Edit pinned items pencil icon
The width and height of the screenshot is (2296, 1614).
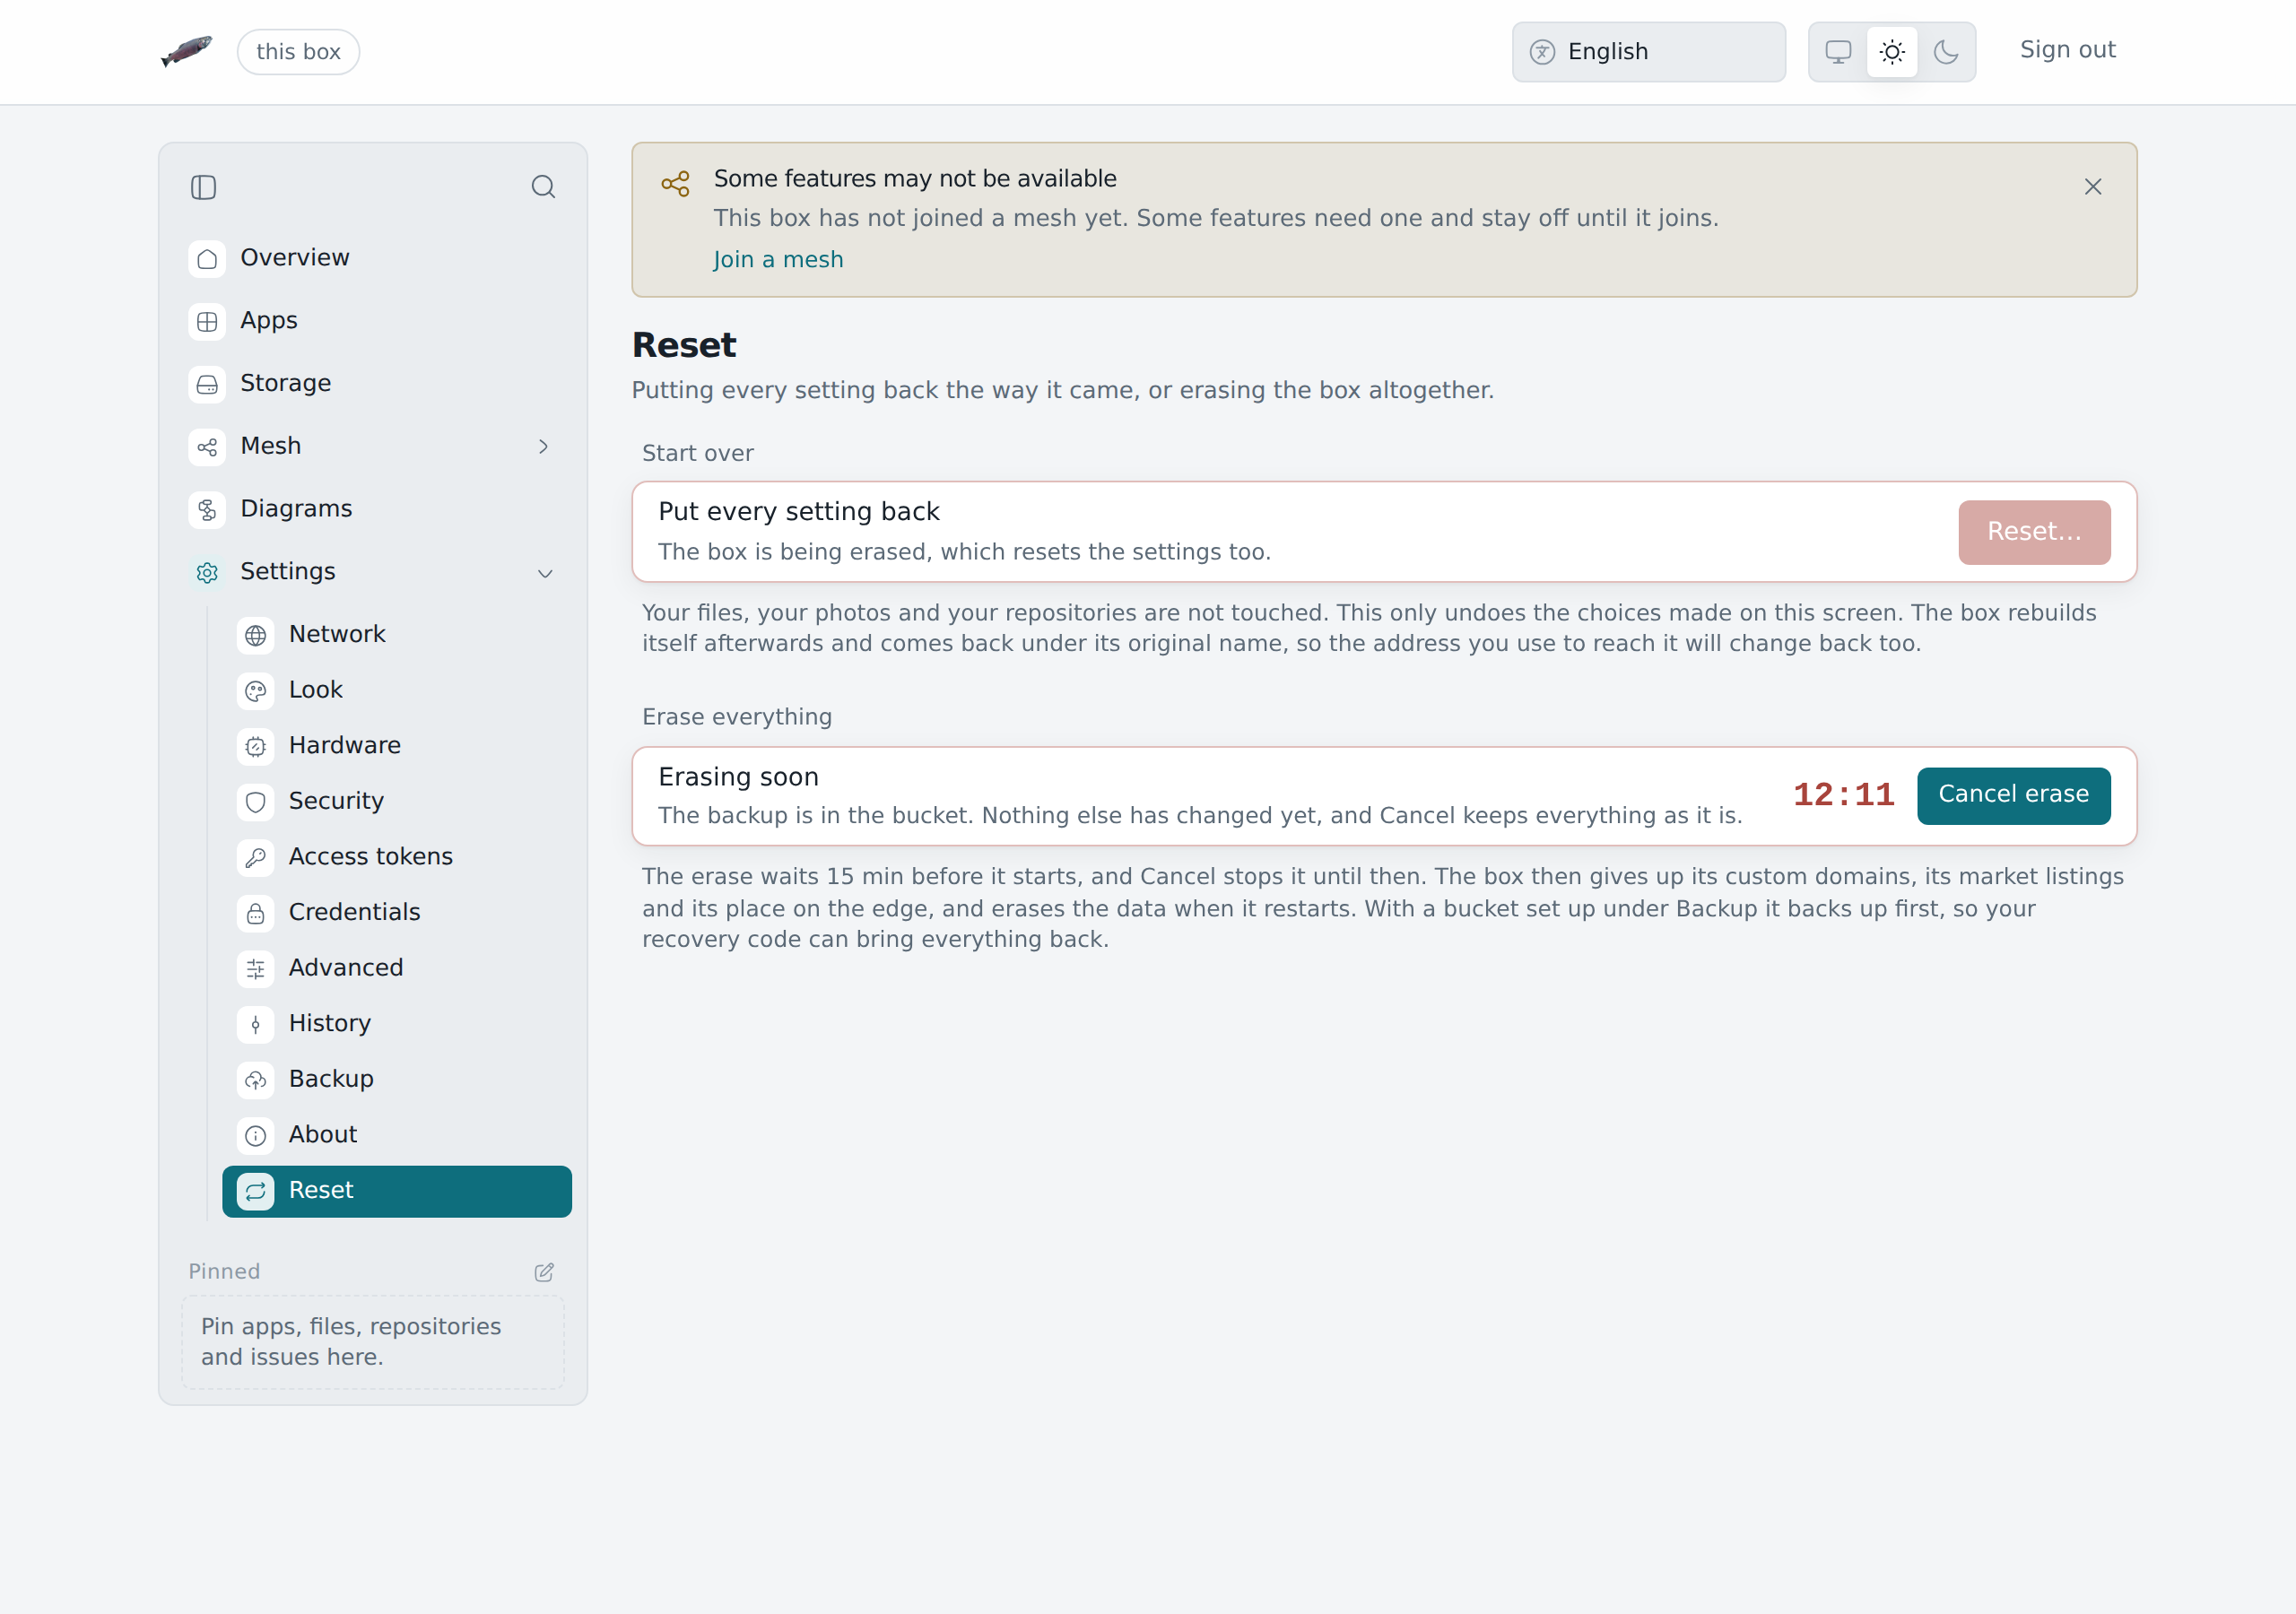544,1272
